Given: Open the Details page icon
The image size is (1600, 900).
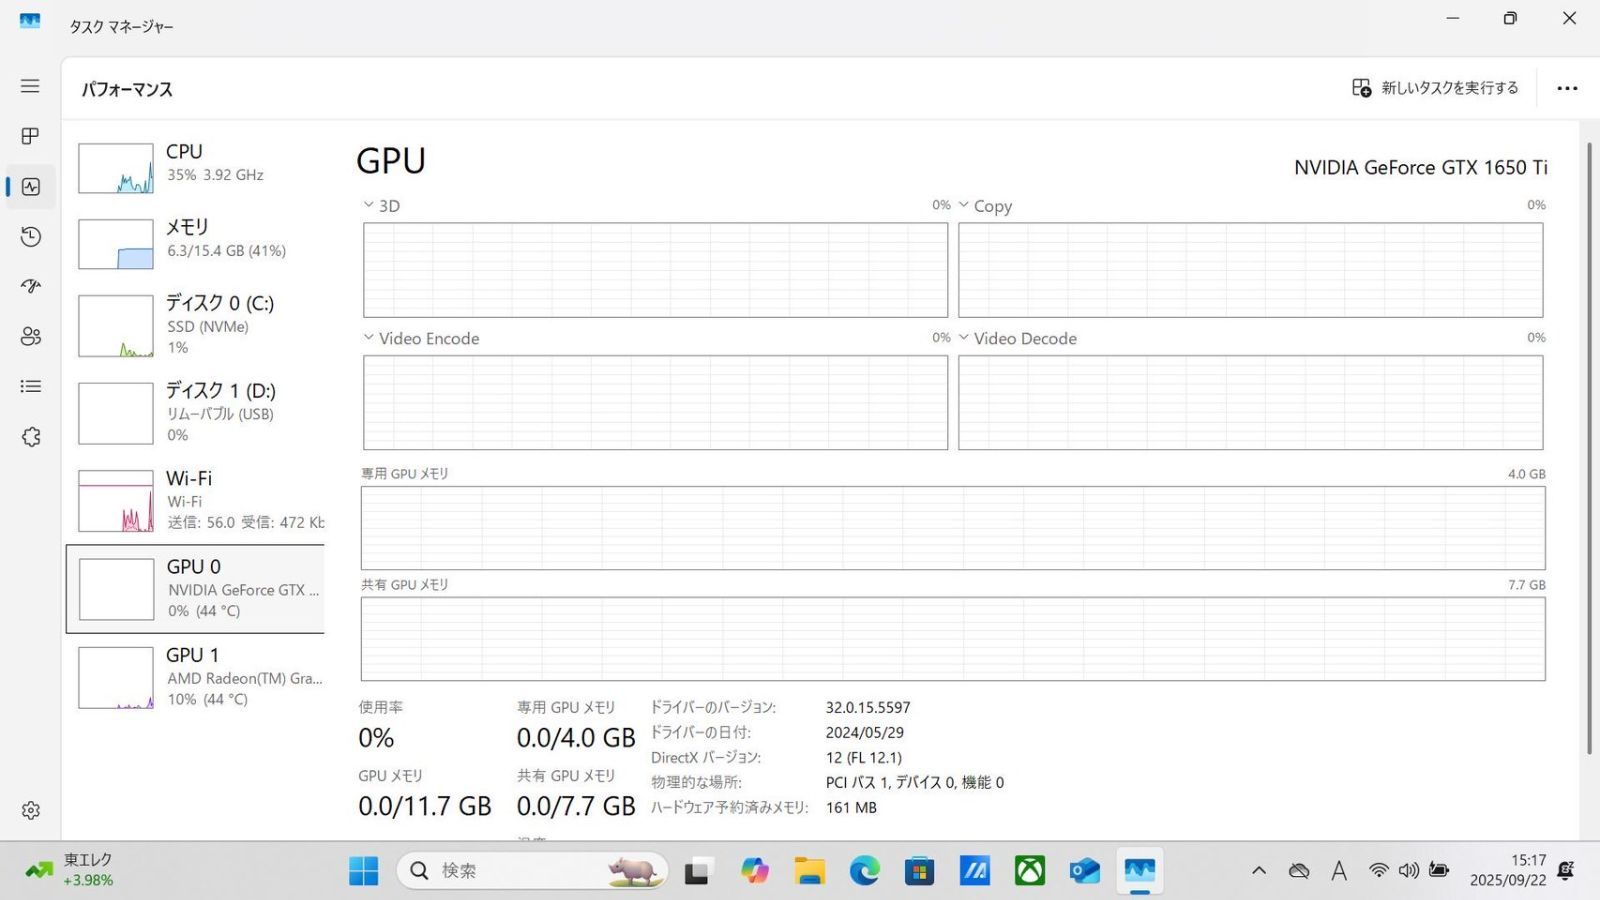Looking at the screenshot, I should click(x=30, y=386).
